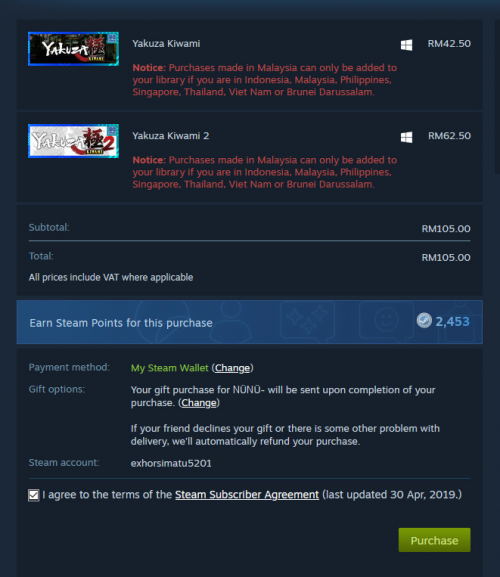Open the Yakuza Kiwami game thumbnail
This screenshot has height=577, width=500.
coord(73,49)
